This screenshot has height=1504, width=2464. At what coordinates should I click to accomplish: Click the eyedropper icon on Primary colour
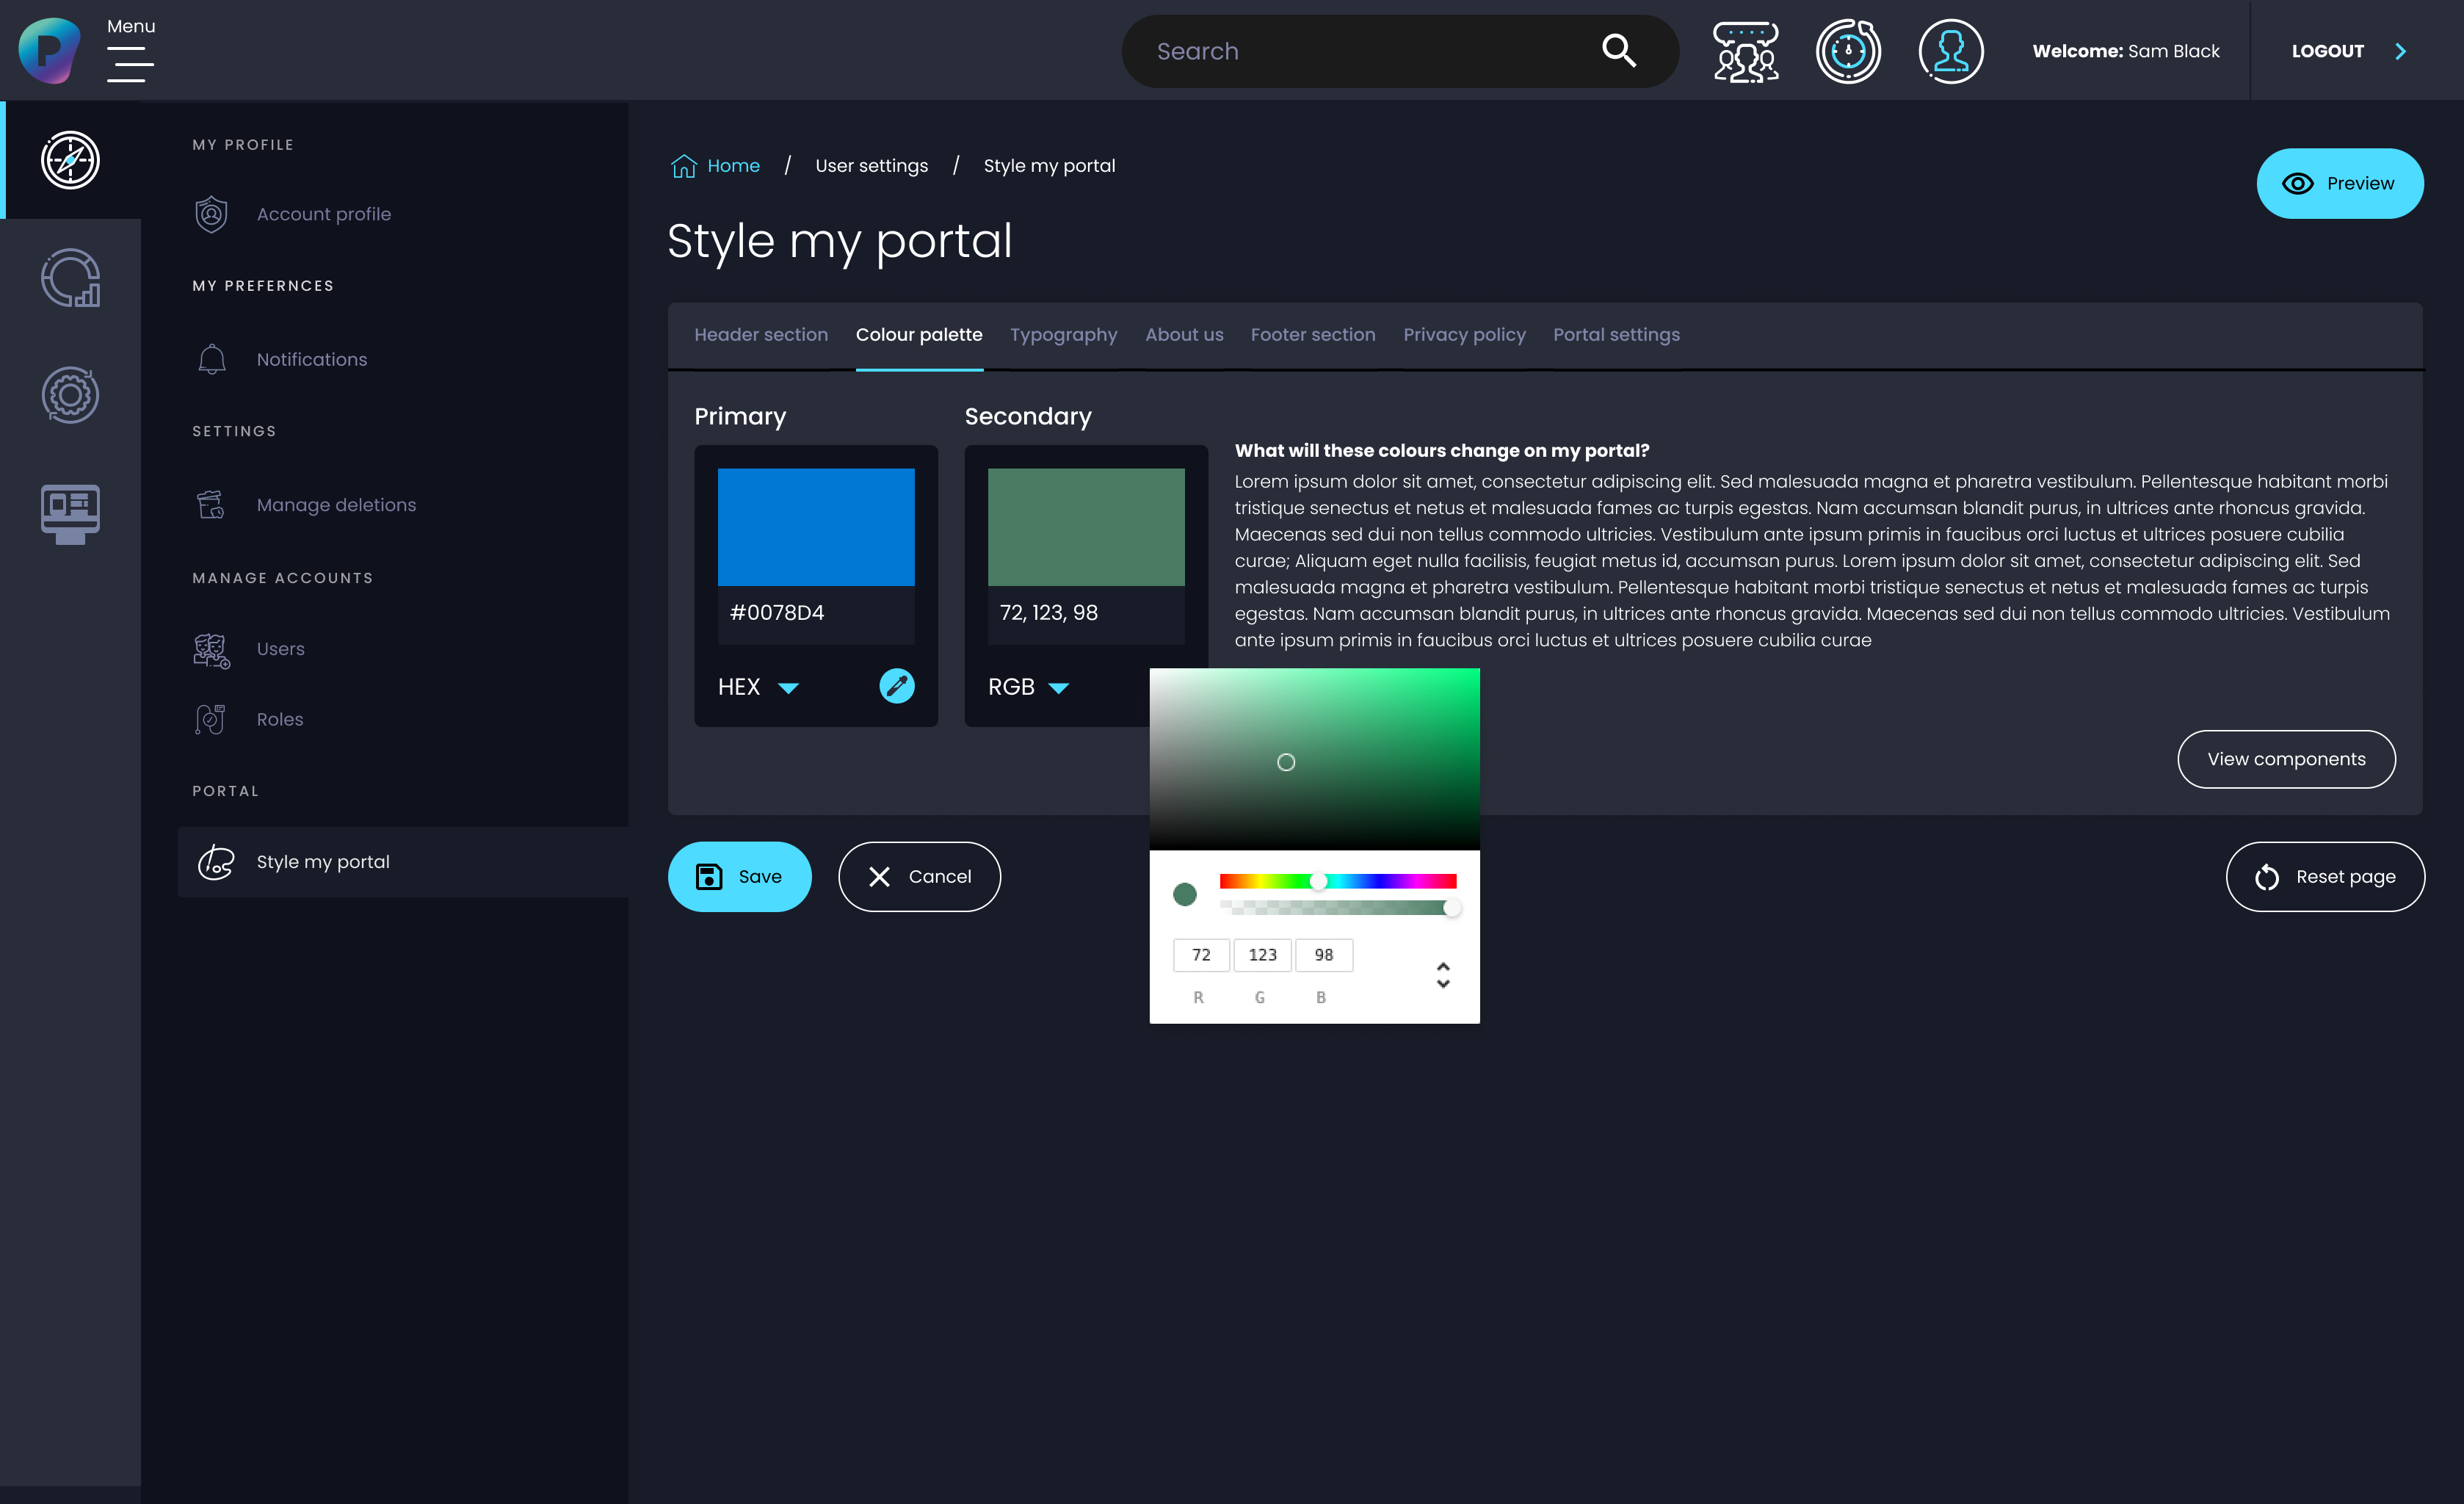(896, 686)
